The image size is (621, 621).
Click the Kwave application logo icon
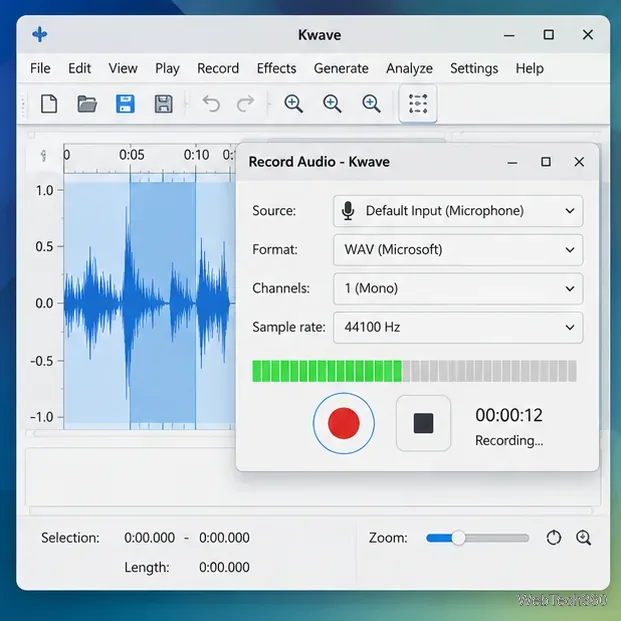coord(40,34)
